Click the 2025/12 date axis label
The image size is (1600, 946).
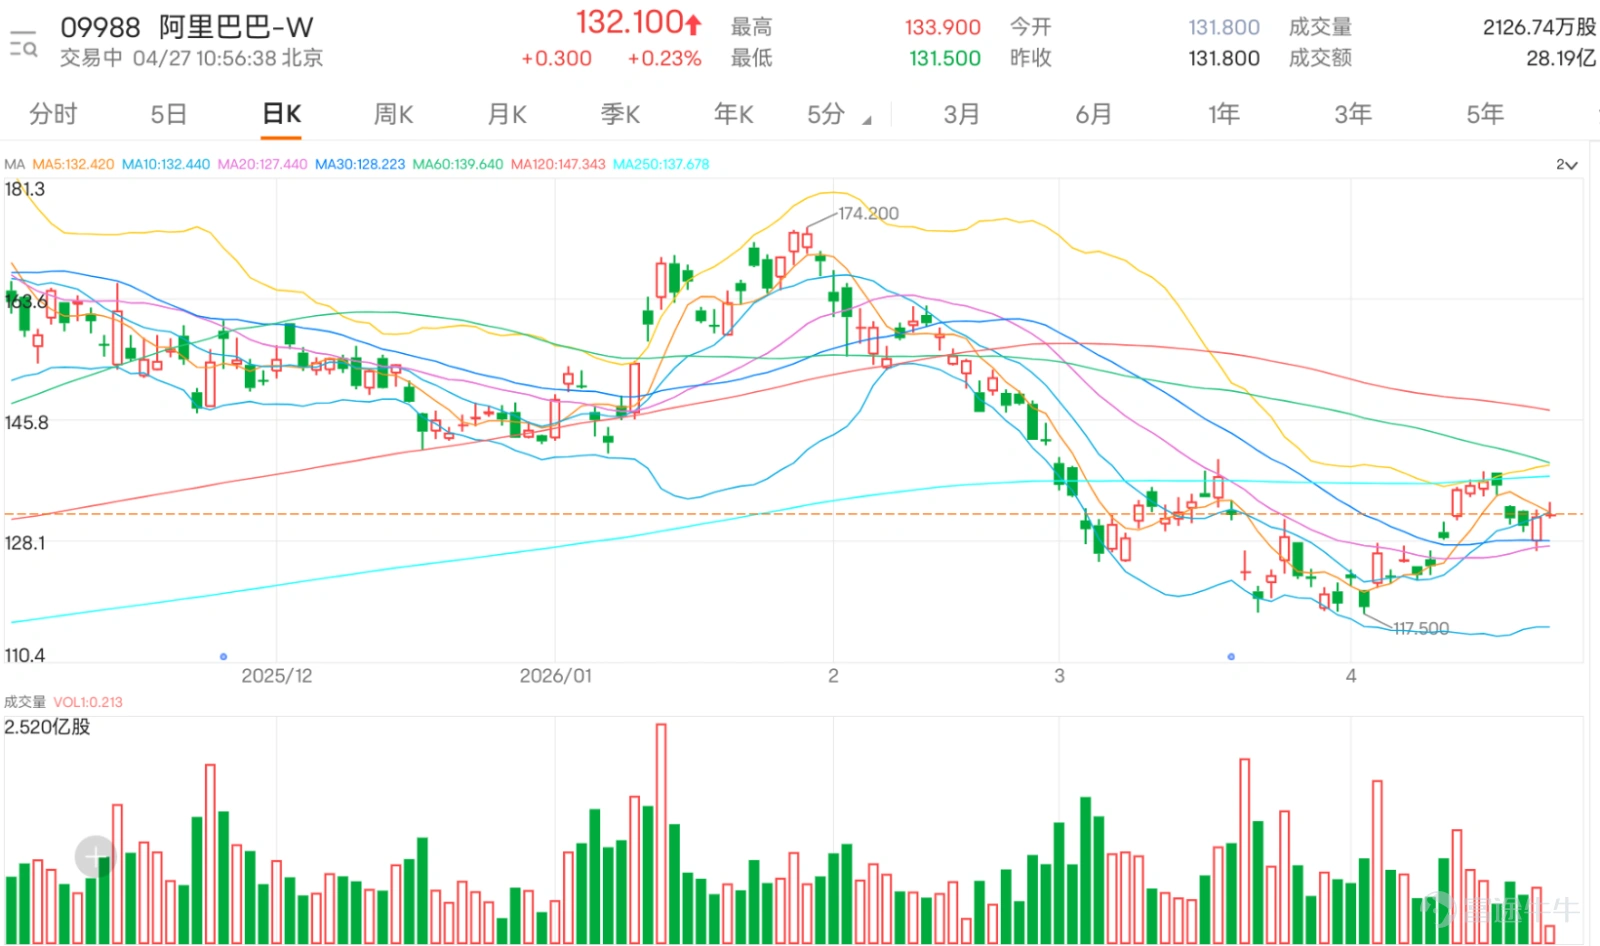tap(277, 676)
